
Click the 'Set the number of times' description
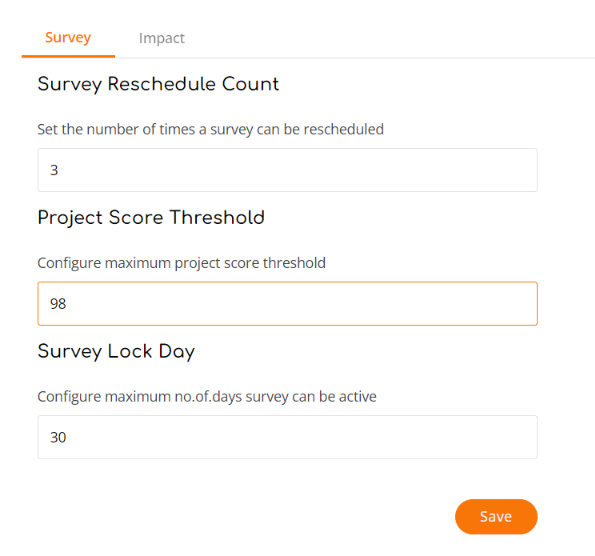(210, 129)
